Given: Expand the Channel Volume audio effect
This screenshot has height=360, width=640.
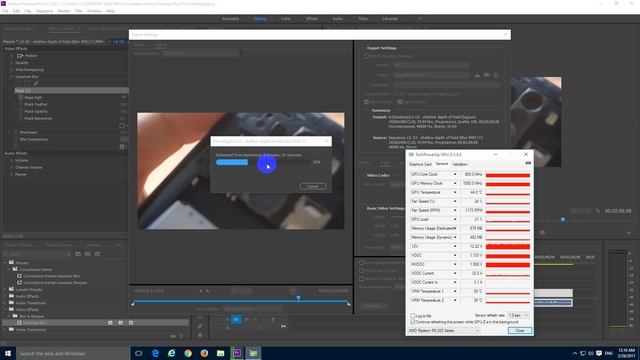Looking at the screenshot, I should 11,167.
